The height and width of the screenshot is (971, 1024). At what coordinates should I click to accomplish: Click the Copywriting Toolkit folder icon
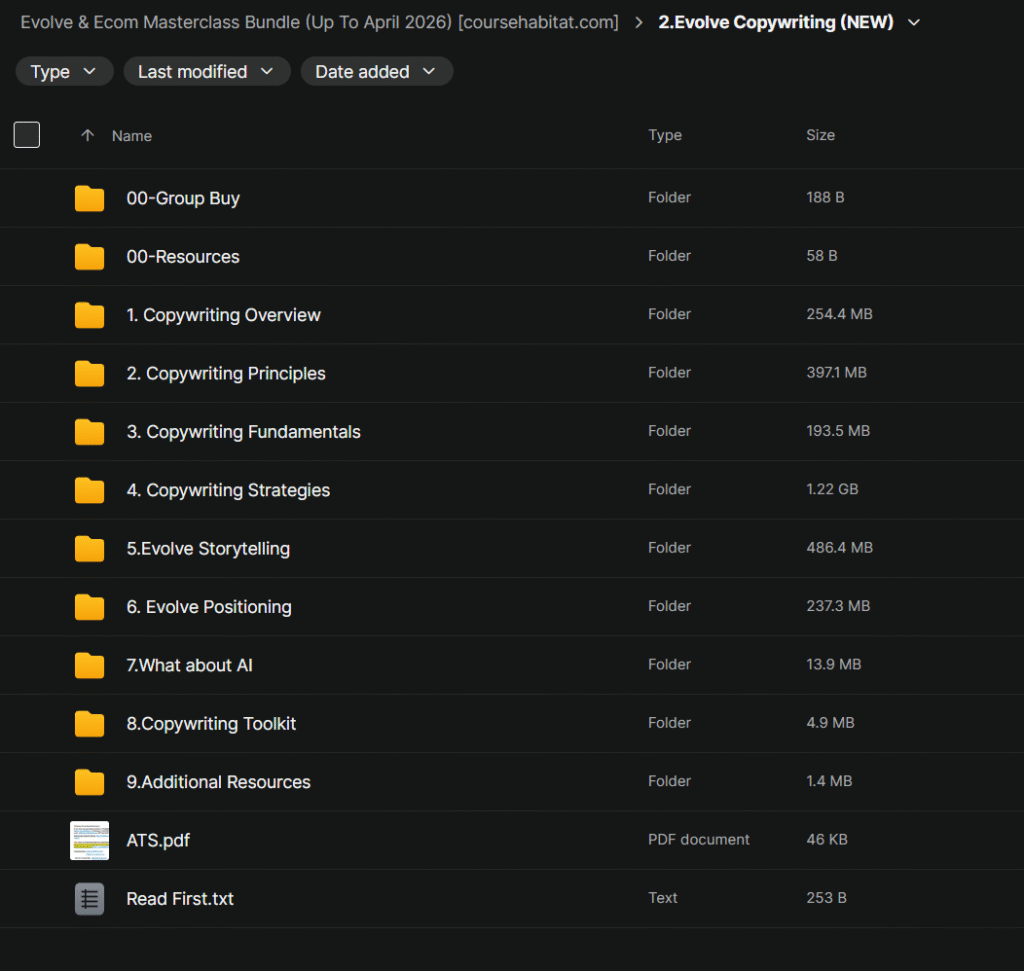89,724
